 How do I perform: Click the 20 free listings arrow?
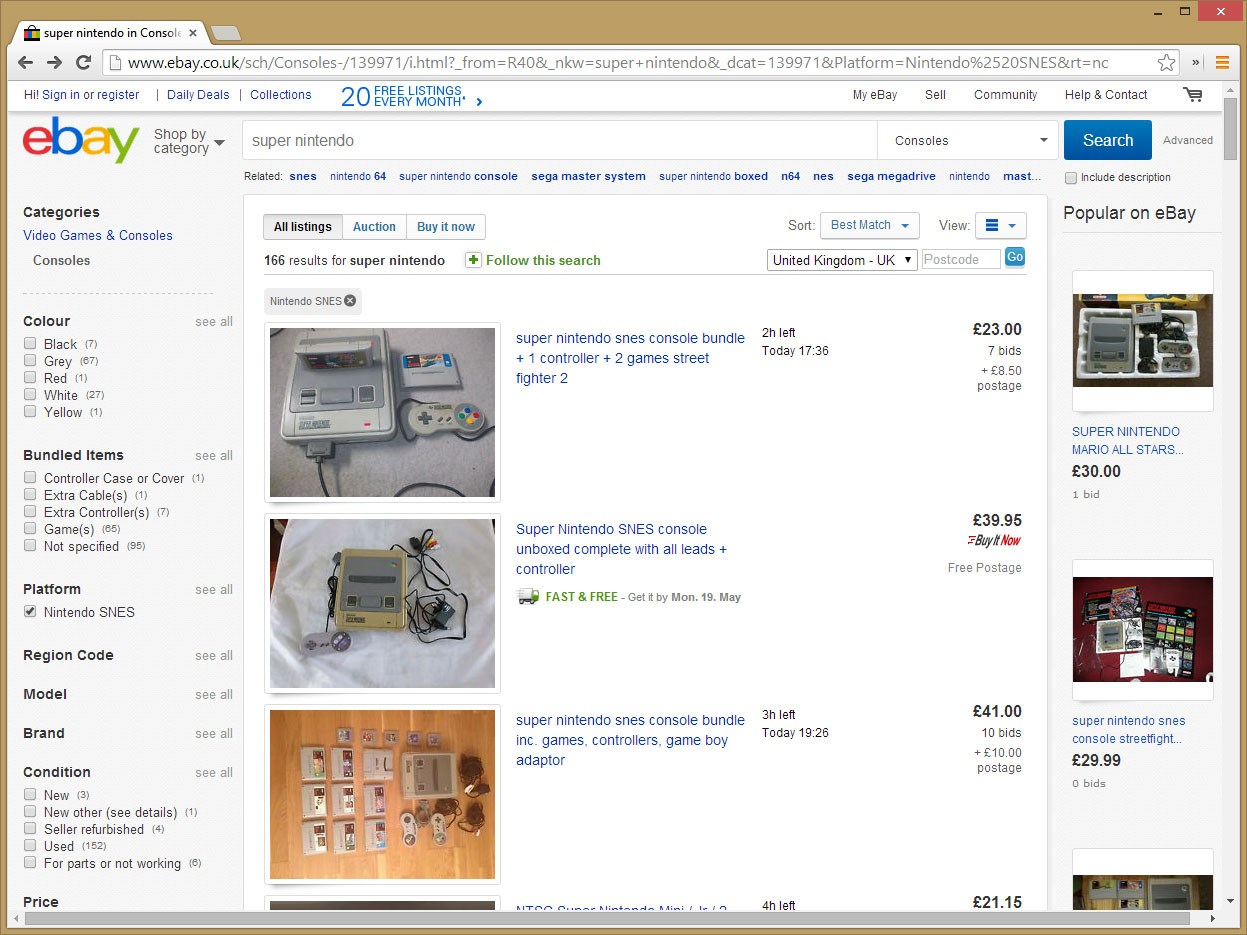coord(480,101)
